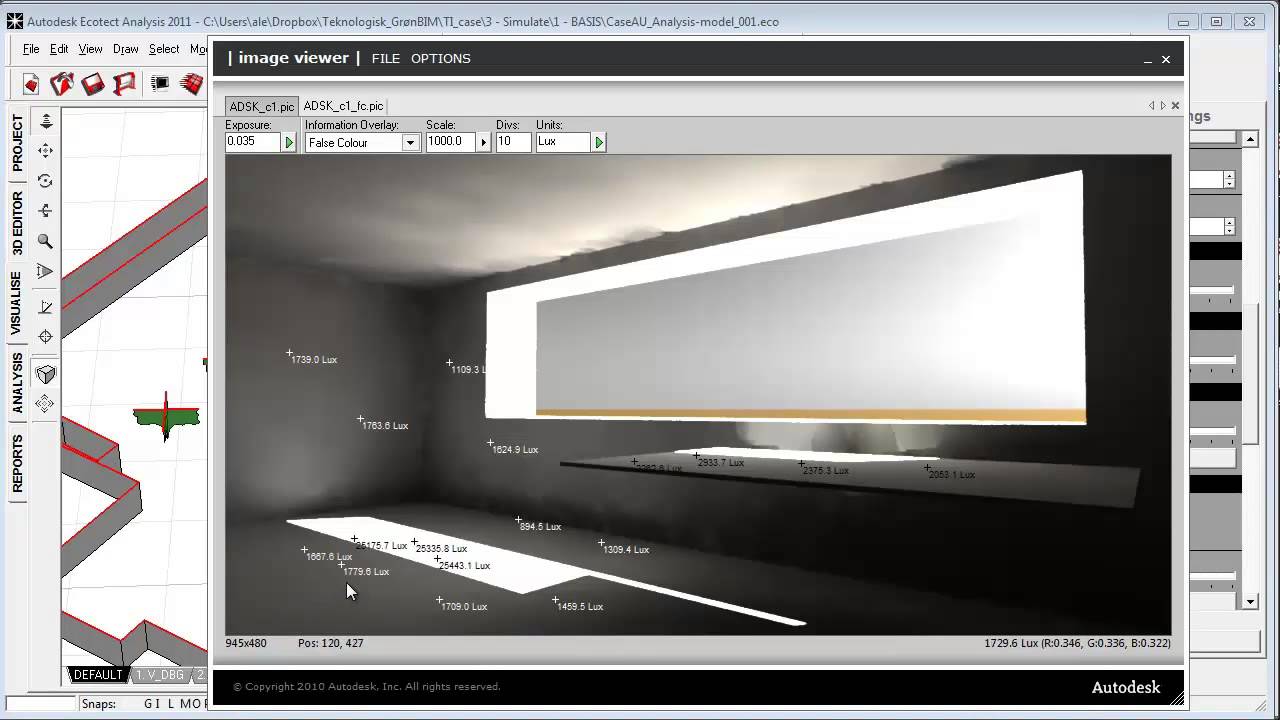The height and width of the screenshot is (720, 1280).
Task: Open the VISUALISE side tab
Action: (x=18, y=302)
